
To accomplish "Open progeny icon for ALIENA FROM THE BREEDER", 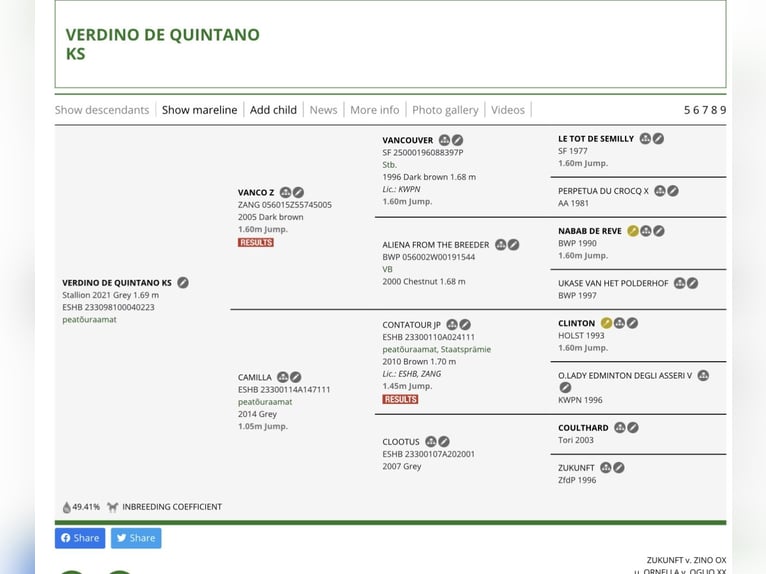I will coord(501,245).
